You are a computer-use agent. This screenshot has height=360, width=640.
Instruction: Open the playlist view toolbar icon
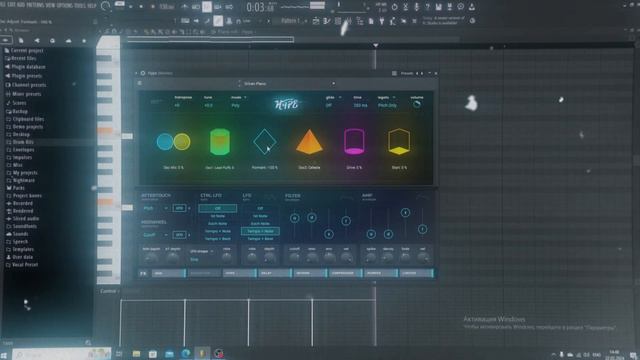click(x=316, y=21)
